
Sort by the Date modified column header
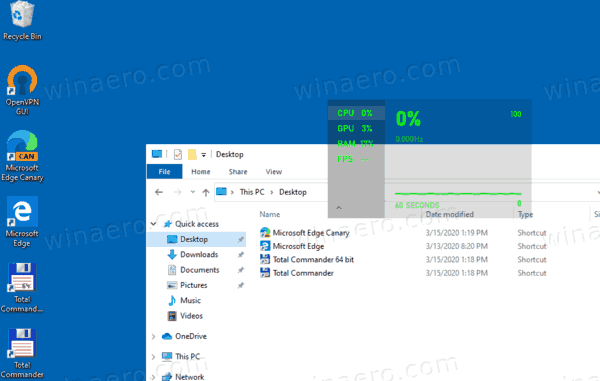tap(450, 215)
